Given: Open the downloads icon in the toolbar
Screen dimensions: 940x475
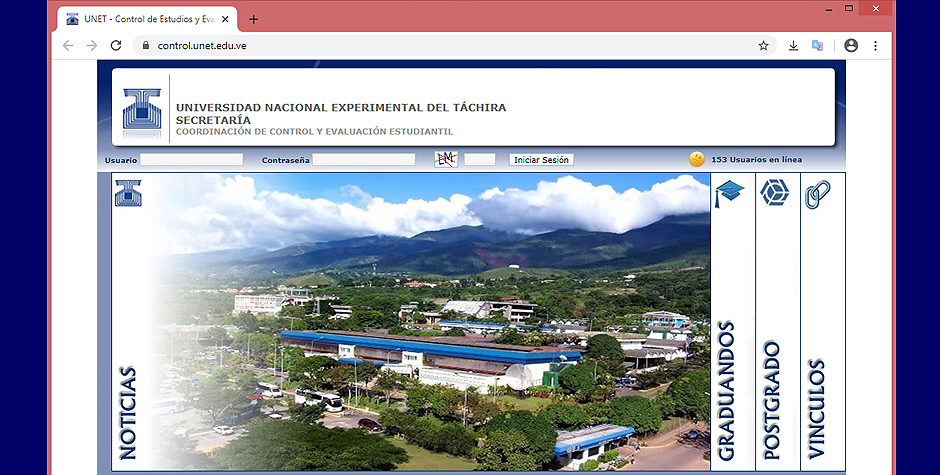Looking at the screenshot, I should [x=793, y=46].
